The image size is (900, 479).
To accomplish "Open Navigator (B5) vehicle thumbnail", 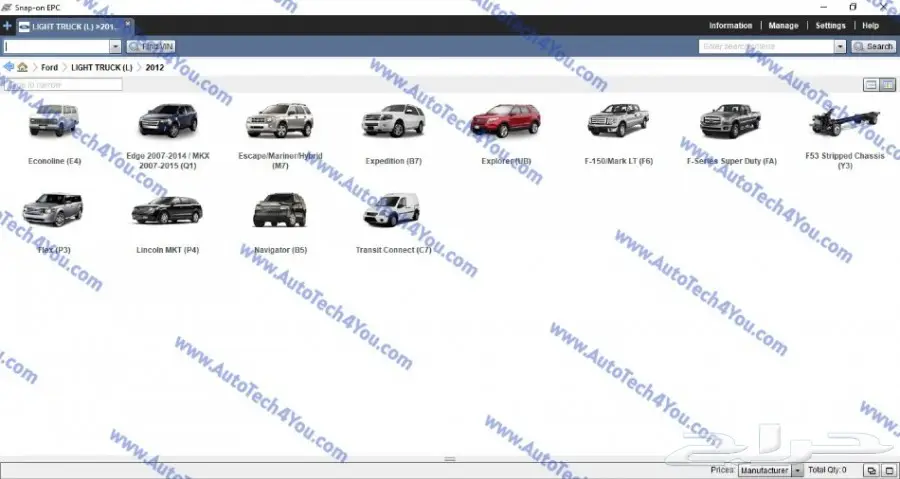I will click(280, 209).
